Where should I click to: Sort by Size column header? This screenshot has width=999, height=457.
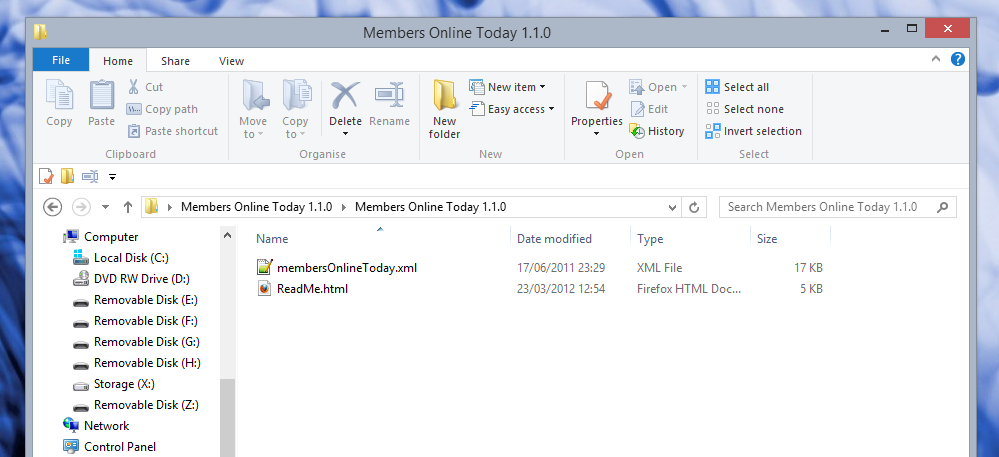[767, 239]
